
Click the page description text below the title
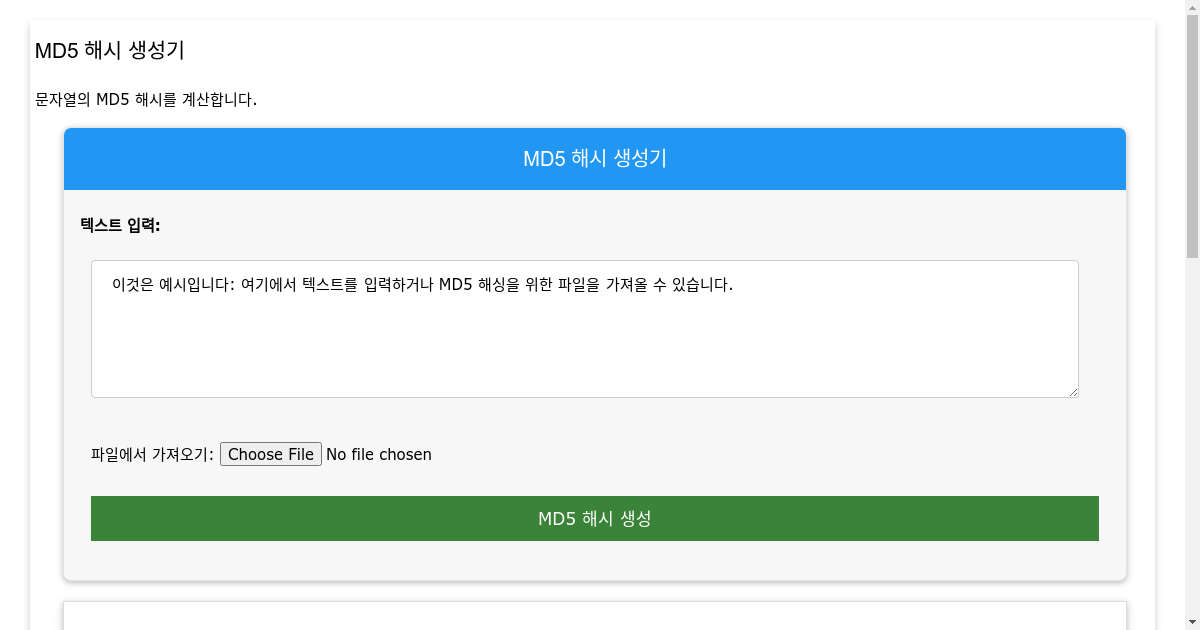(147, 99)
